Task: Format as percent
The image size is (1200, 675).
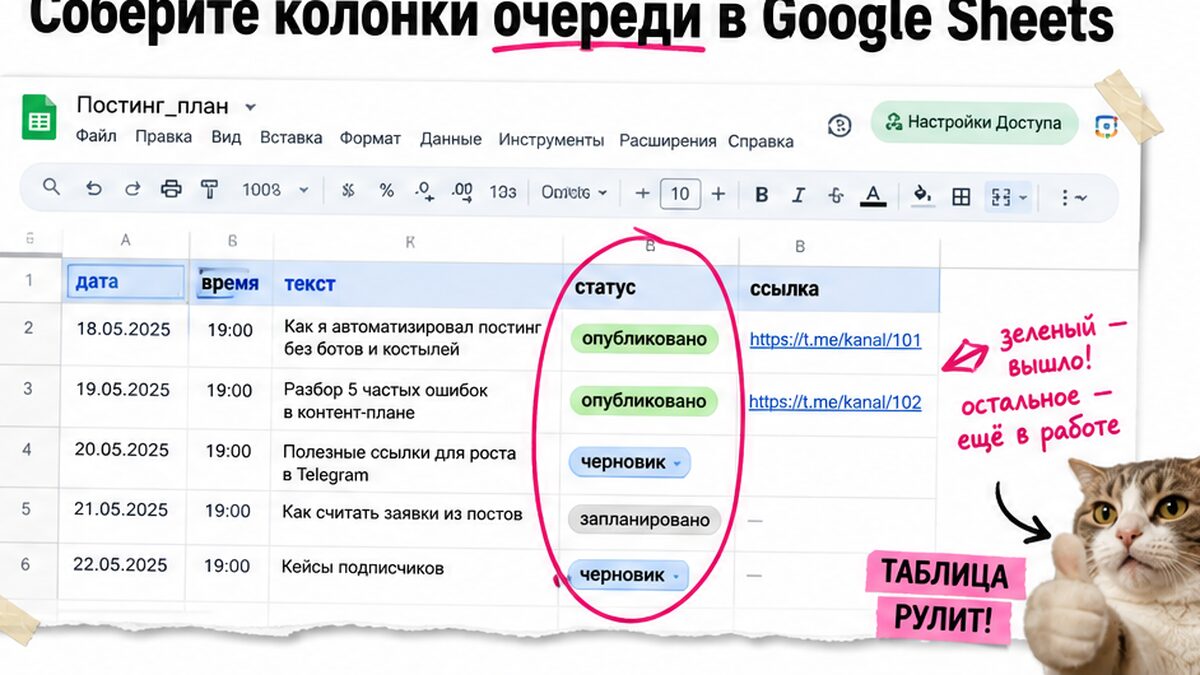Action: point(386,190)
